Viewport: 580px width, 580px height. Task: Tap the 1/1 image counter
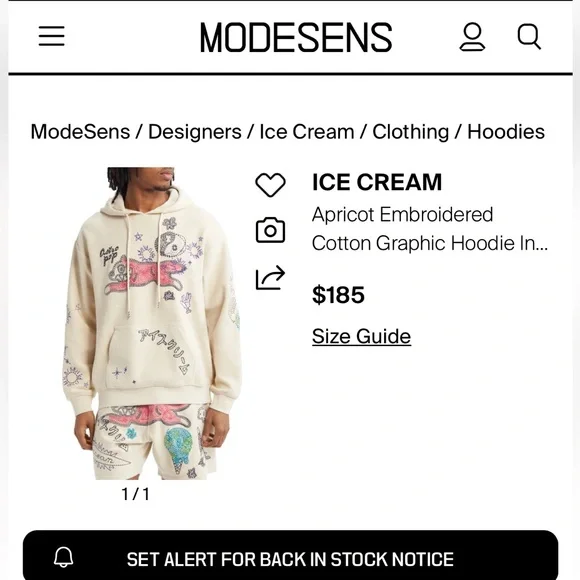click(x=135, y=494)
